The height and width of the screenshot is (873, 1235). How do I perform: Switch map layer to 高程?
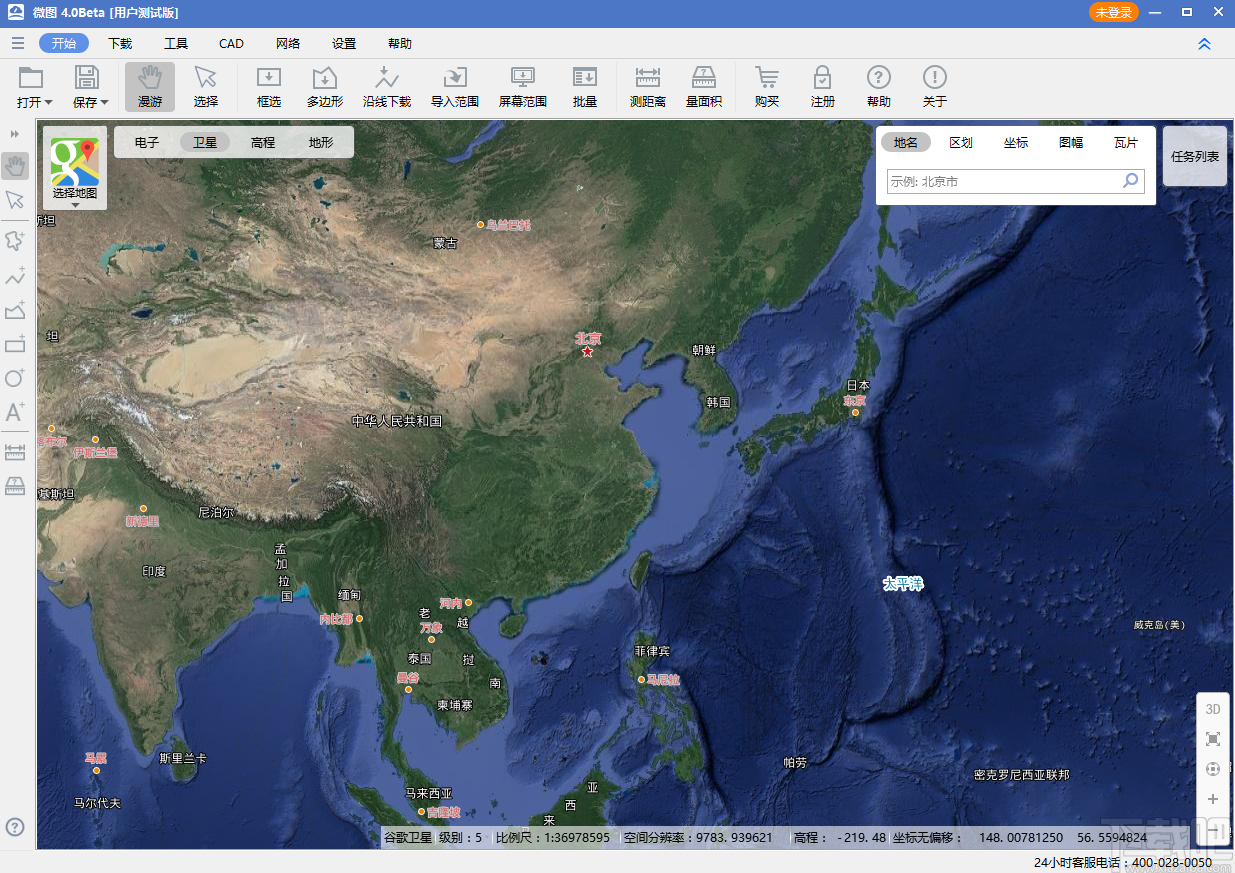pos(263,143)
